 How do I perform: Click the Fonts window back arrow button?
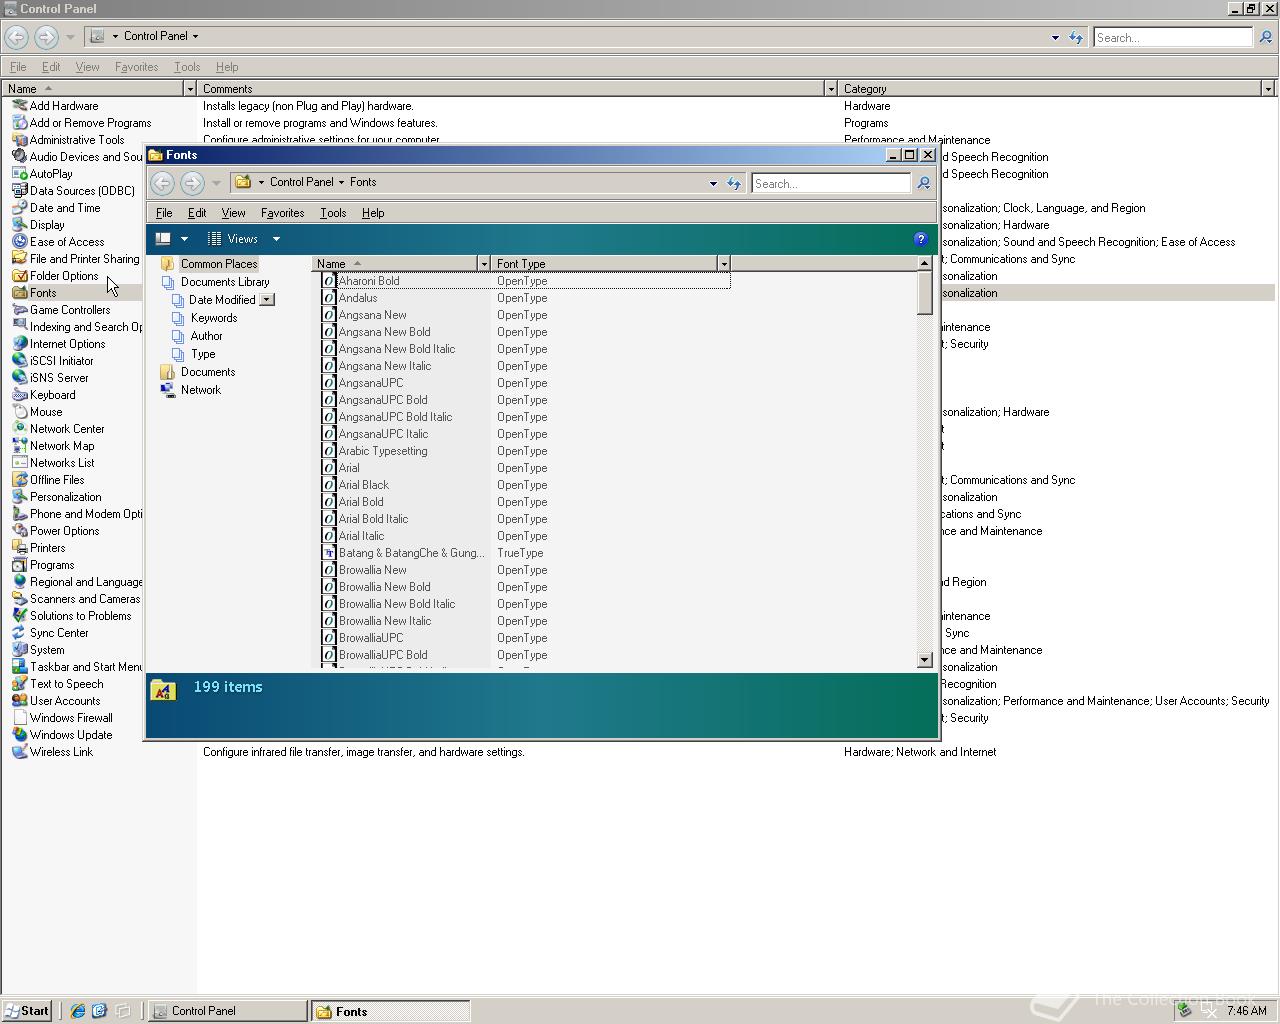[x=163, y=183]
